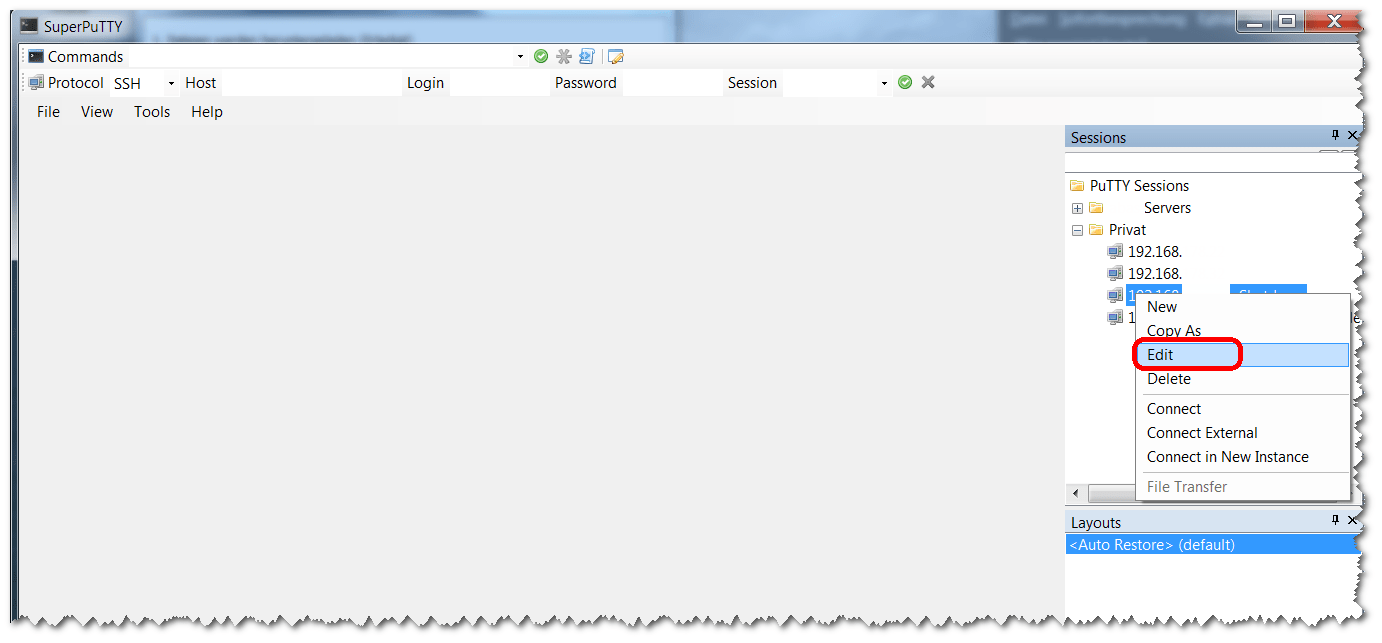Click the gray asterisk icon in Commands toolbar
This screenshot has width=1382, height=643.
pyautogui.click(x=564, y=57)
